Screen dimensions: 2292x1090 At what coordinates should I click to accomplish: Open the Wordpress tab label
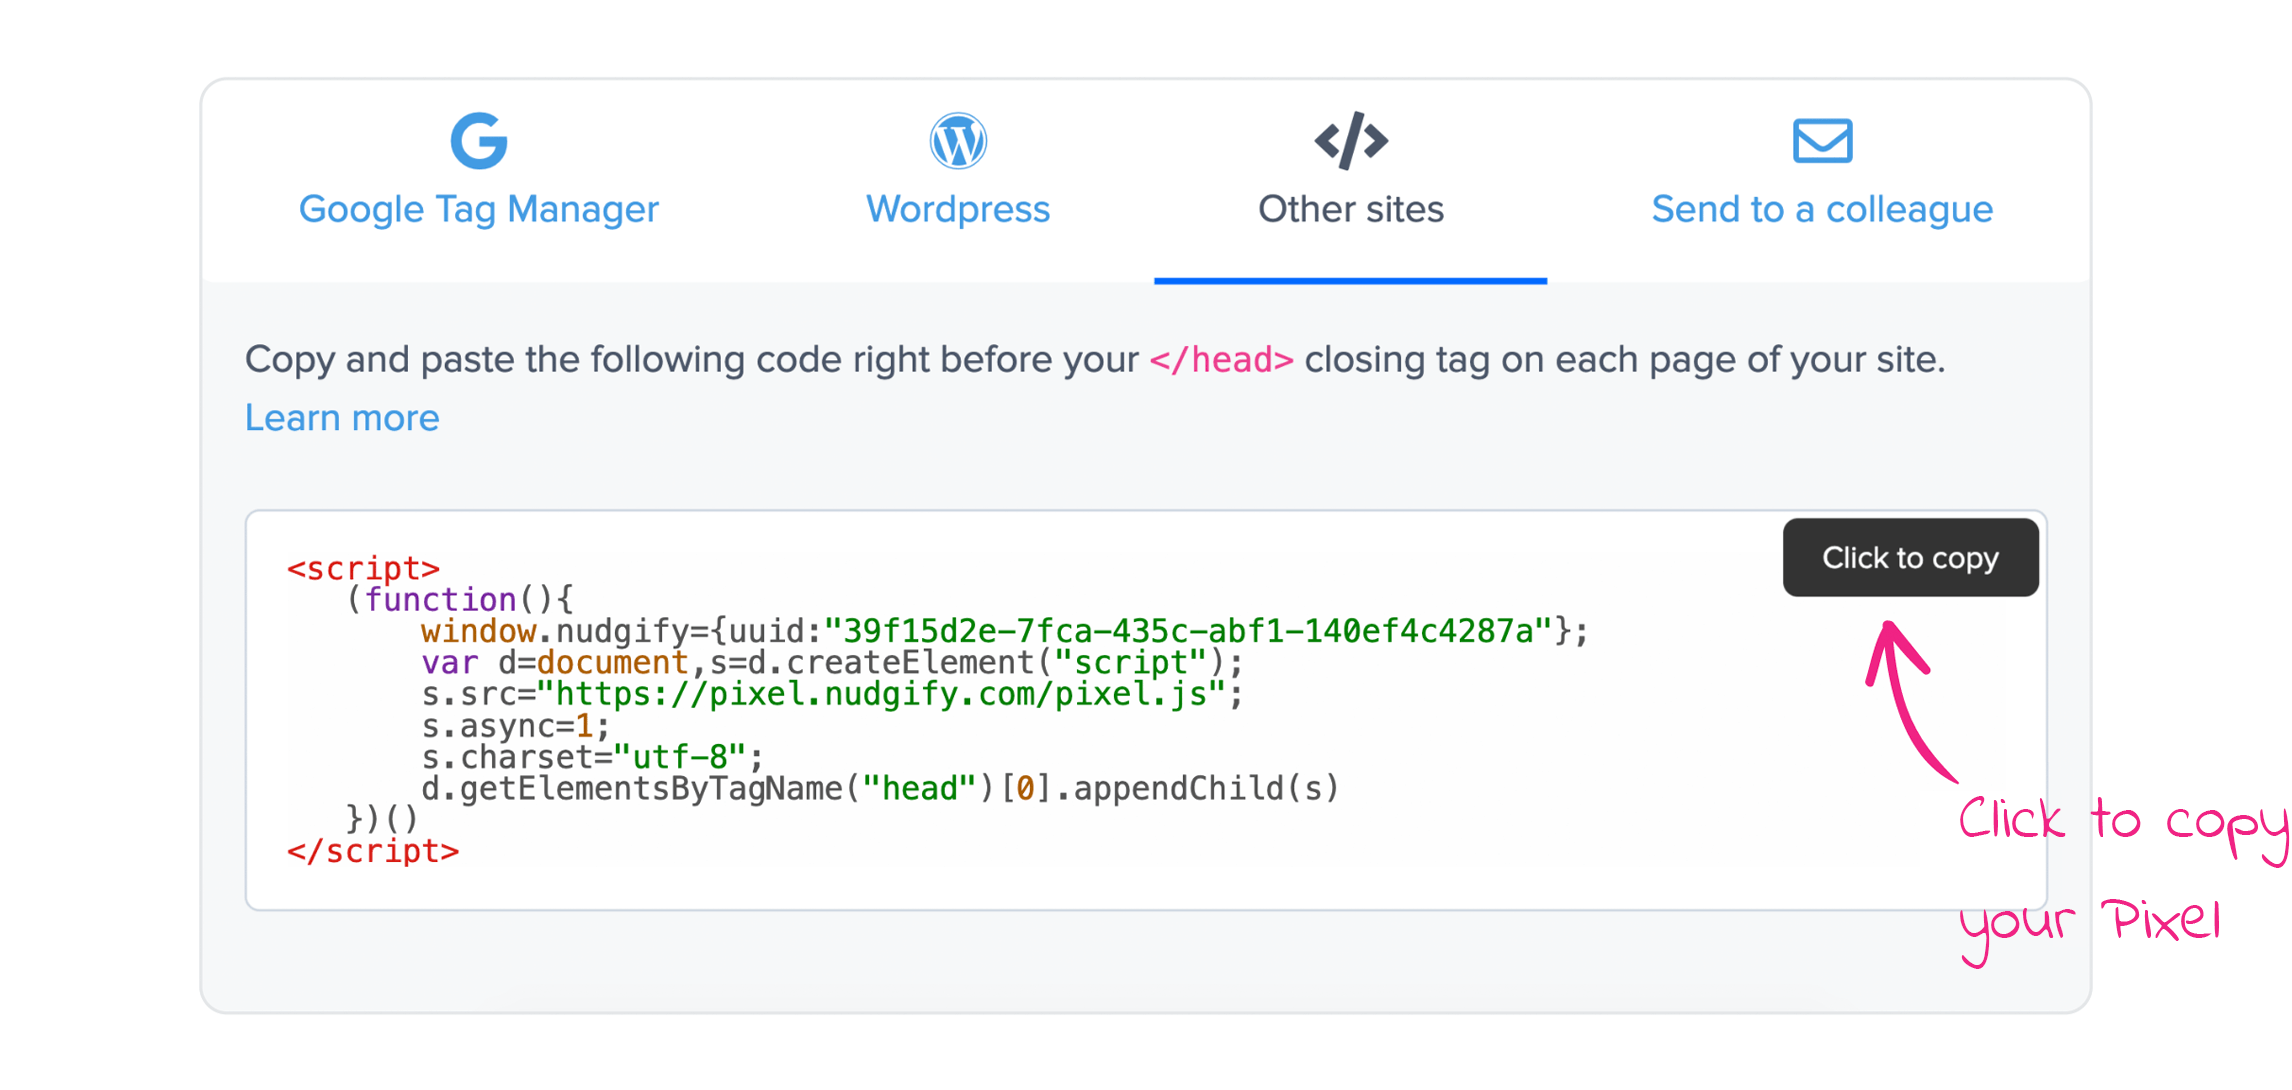pyautogui.click(x=958, y=209)
